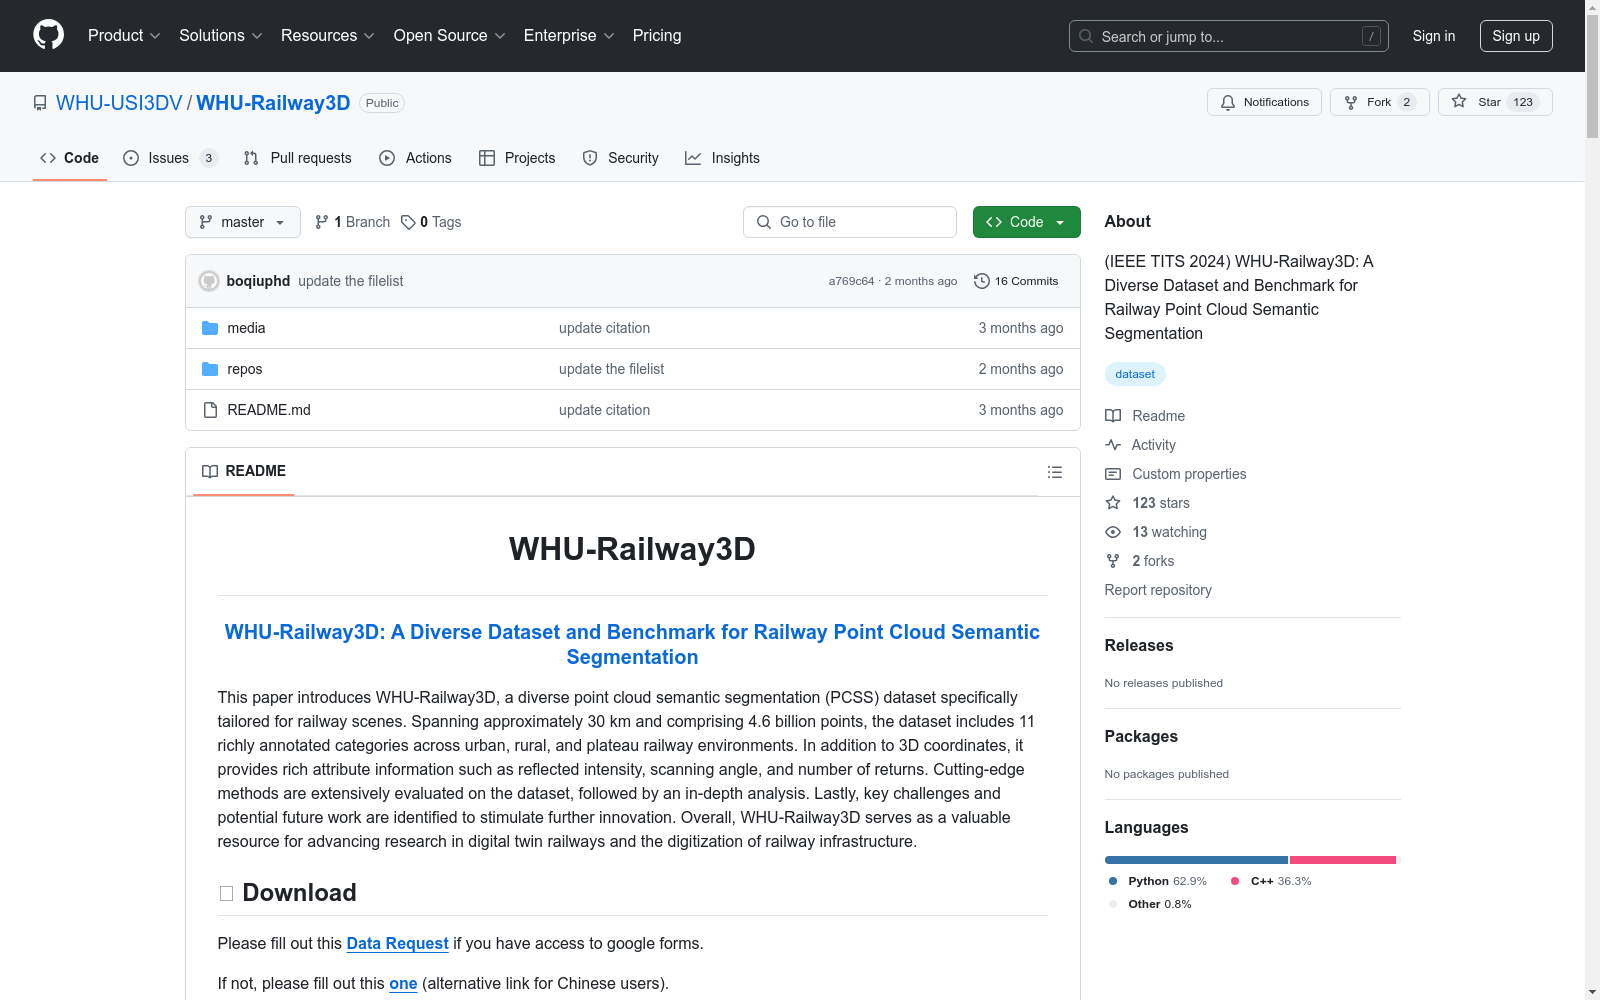Expand the Enterprise menu
This screenshot has width=1600, height=1000.
pos(569,36)
